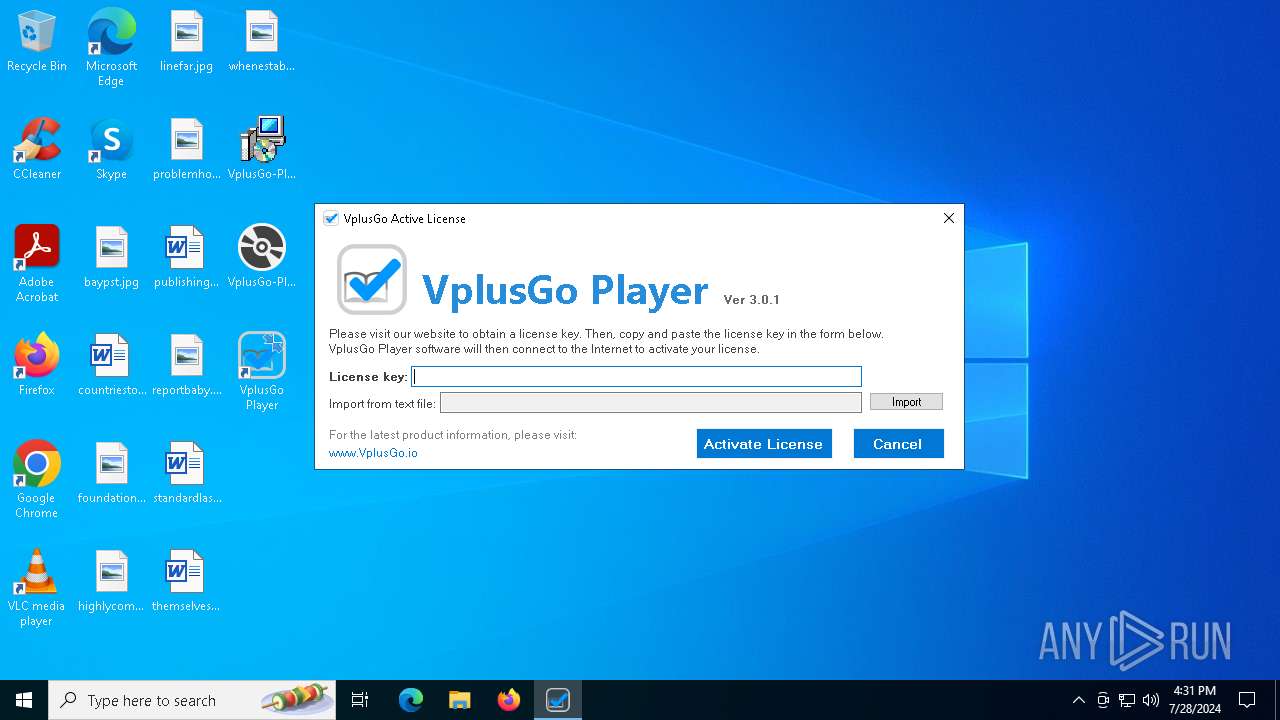This screenshot has height=720, width=1280.
Task: Open Firefox desktop shortcut
Action: coord(37,366)
